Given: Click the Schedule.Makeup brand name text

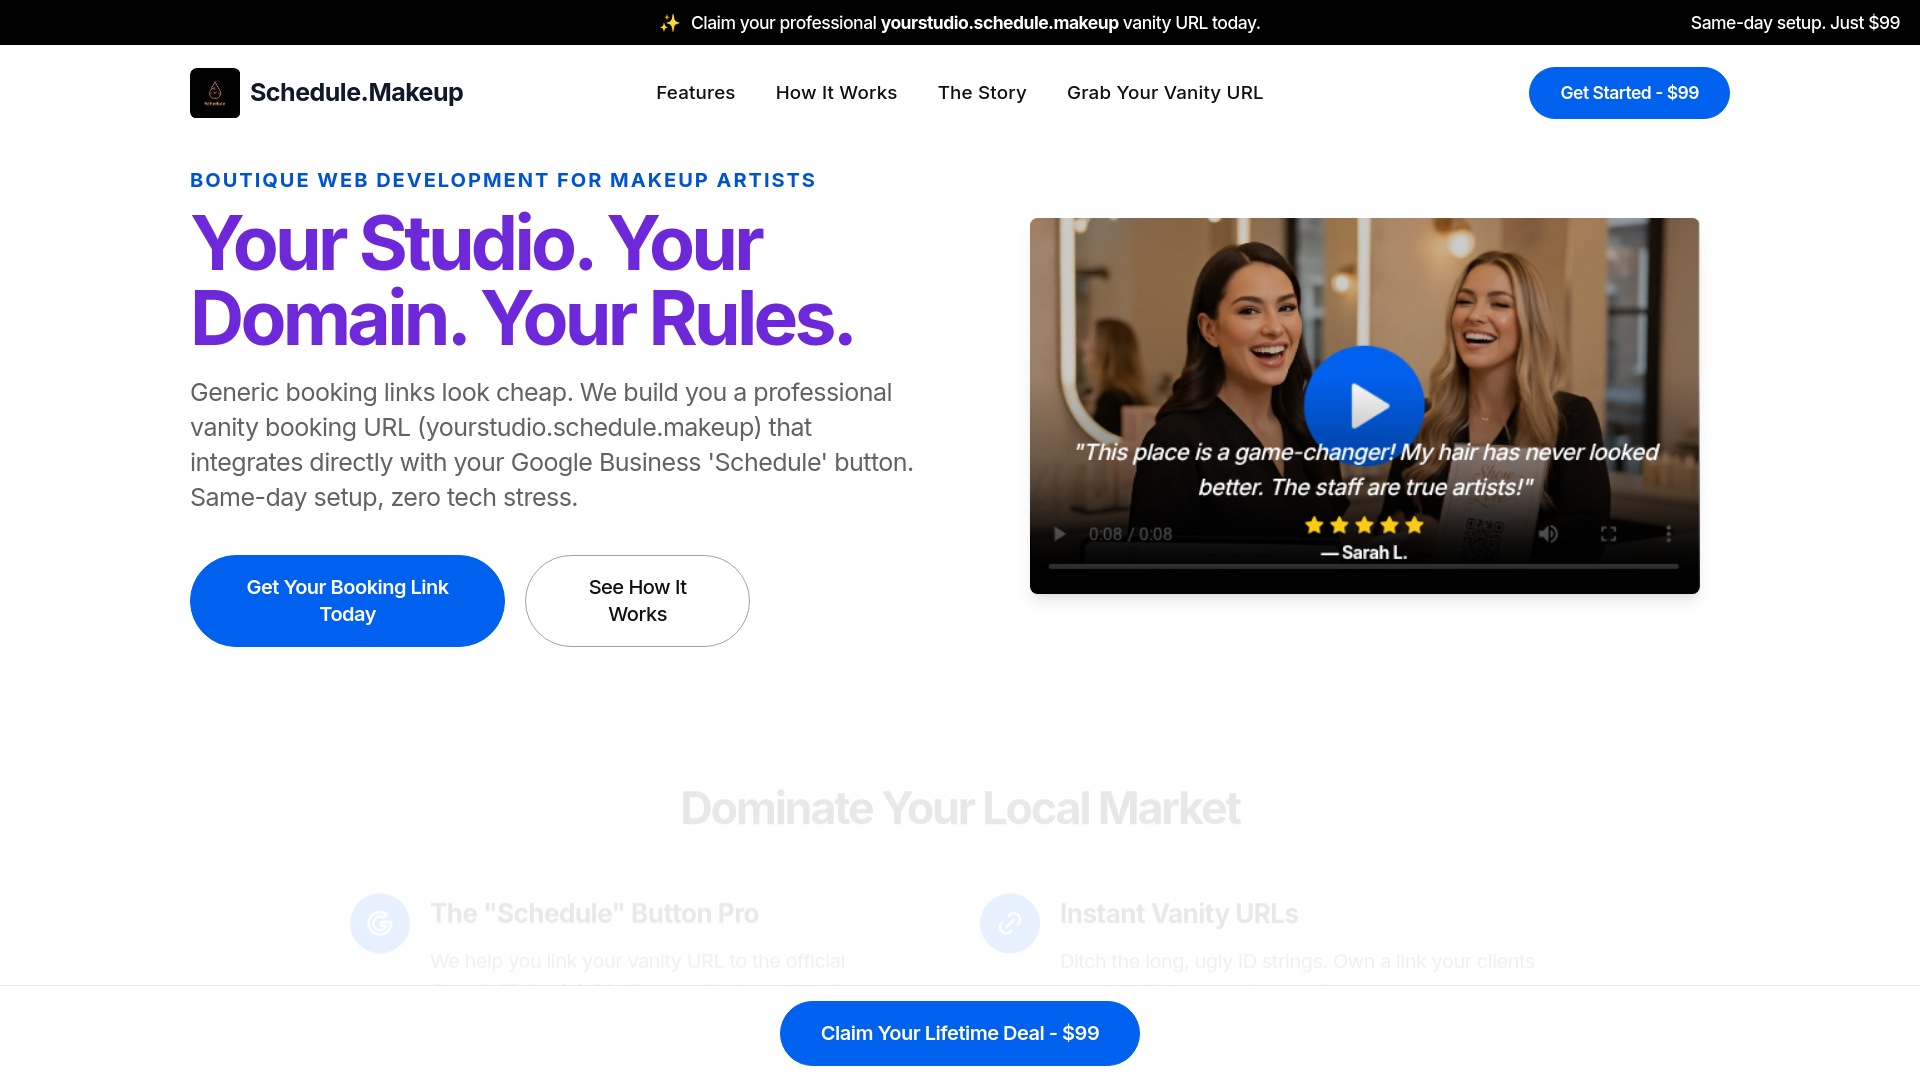Looking at the screenshot, I should click(x=356, y=93).
